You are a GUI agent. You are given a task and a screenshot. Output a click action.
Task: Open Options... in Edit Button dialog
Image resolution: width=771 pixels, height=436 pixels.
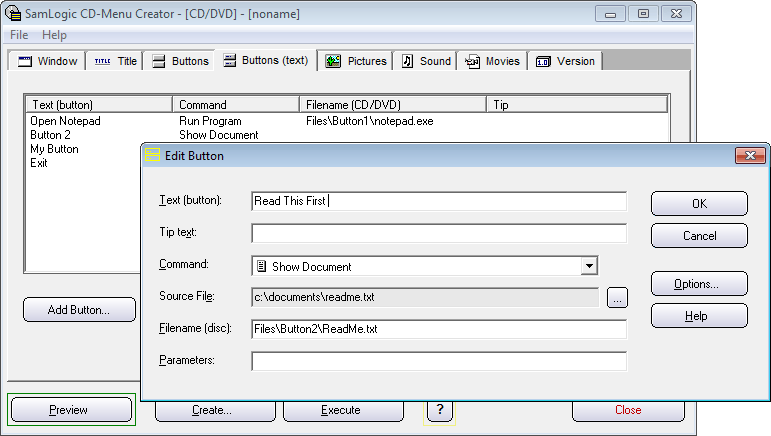pos(699,284)
